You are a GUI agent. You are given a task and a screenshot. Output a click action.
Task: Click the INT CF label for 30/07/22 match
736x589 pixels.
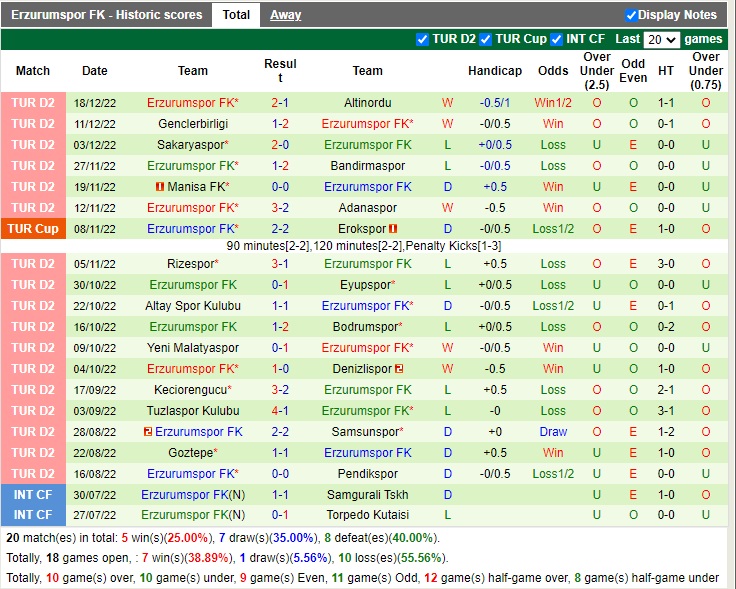click(33, 495)
